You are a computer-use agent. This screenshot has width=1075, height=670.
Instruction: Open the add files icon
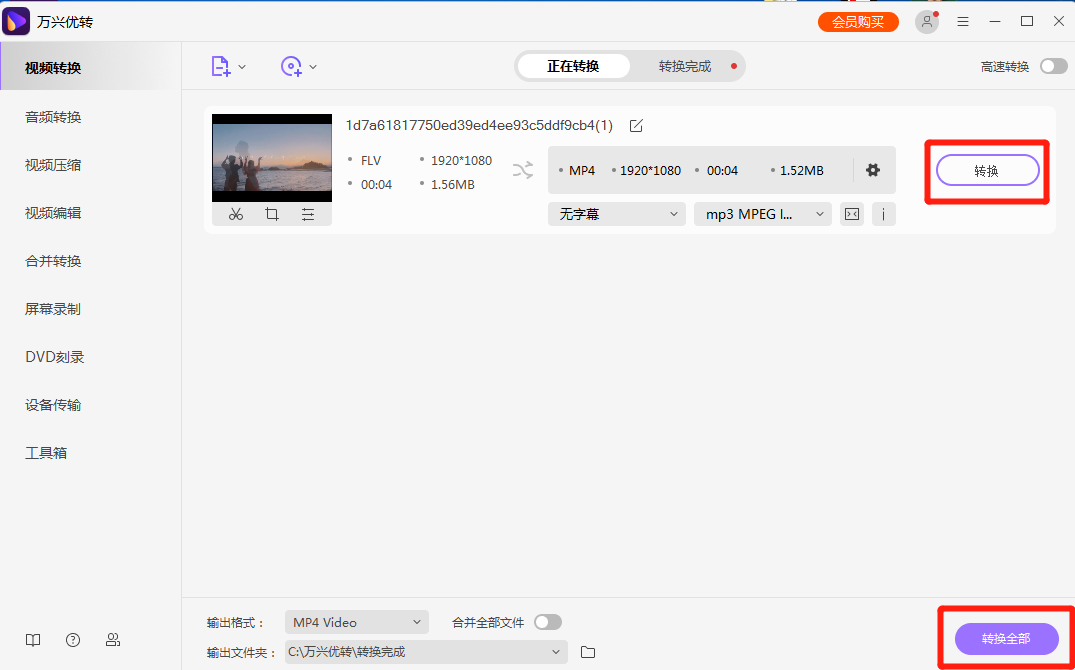point(221,66)
